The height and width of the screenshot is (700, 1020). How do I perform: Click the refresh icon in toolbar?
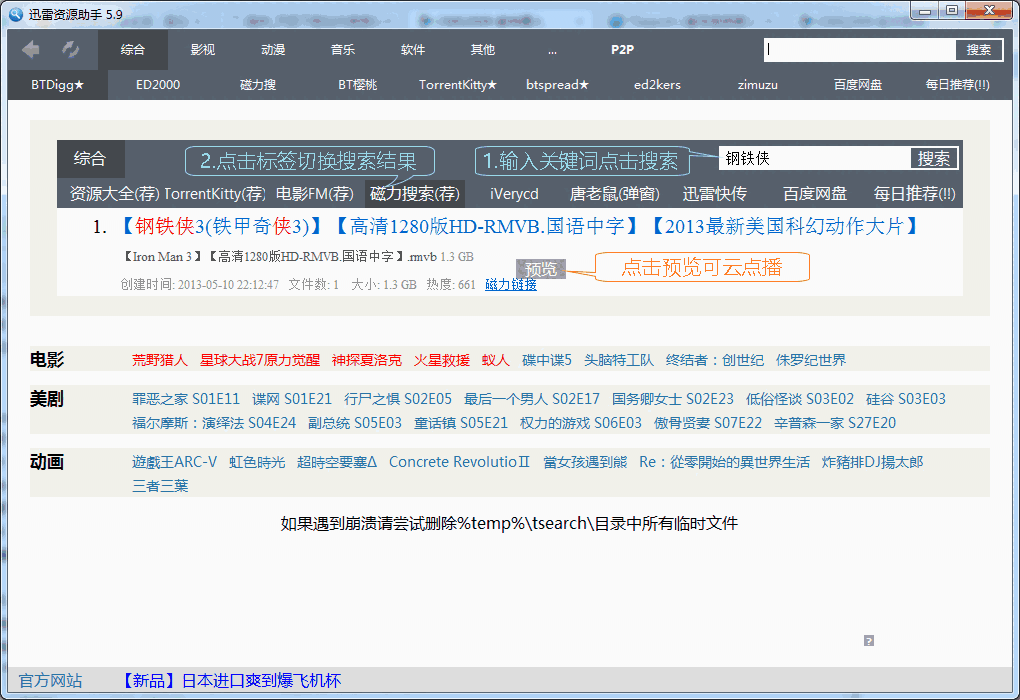click(x=71, y=49)
